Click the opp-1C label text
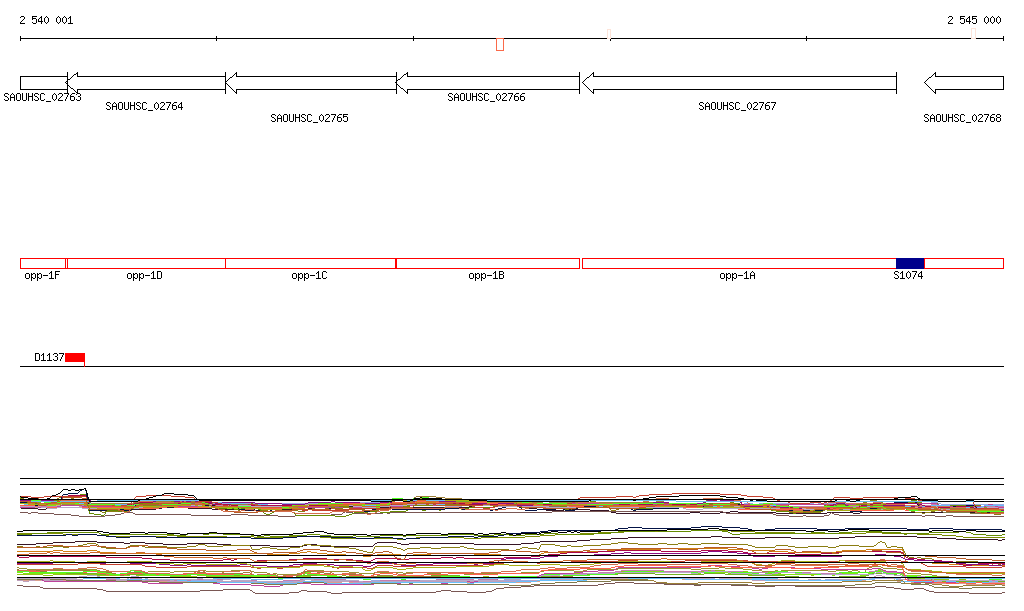1024x611 pixels. [x=310, y=275]
